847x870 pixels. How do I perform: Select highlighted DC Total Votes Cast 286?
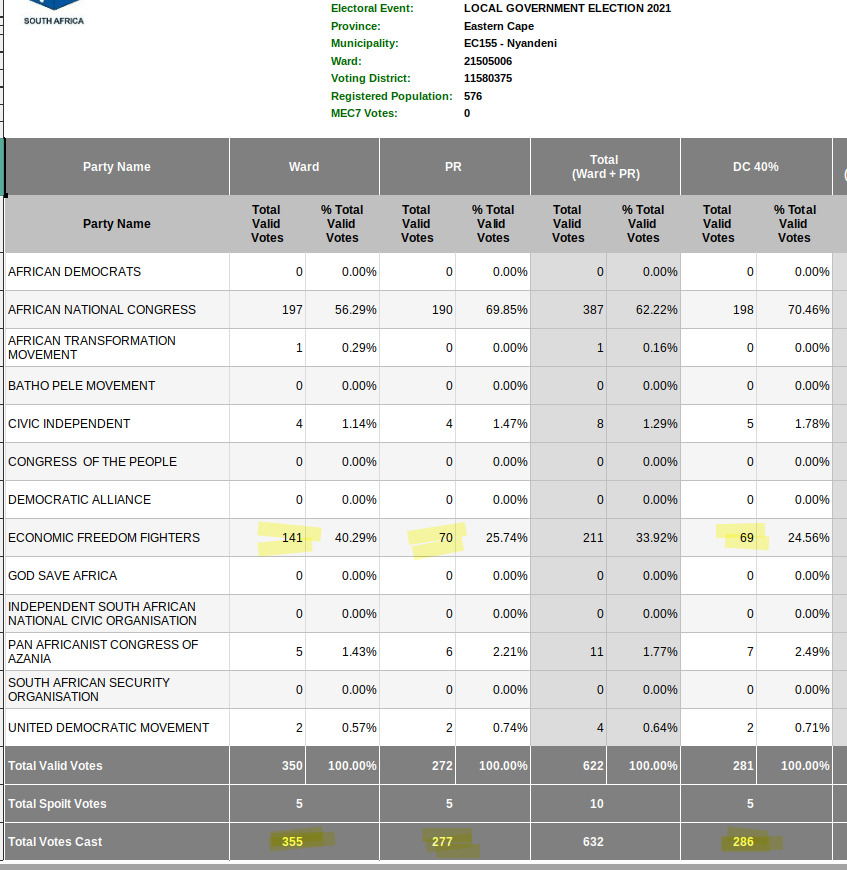pyautogui.click(x=743, y=842)
